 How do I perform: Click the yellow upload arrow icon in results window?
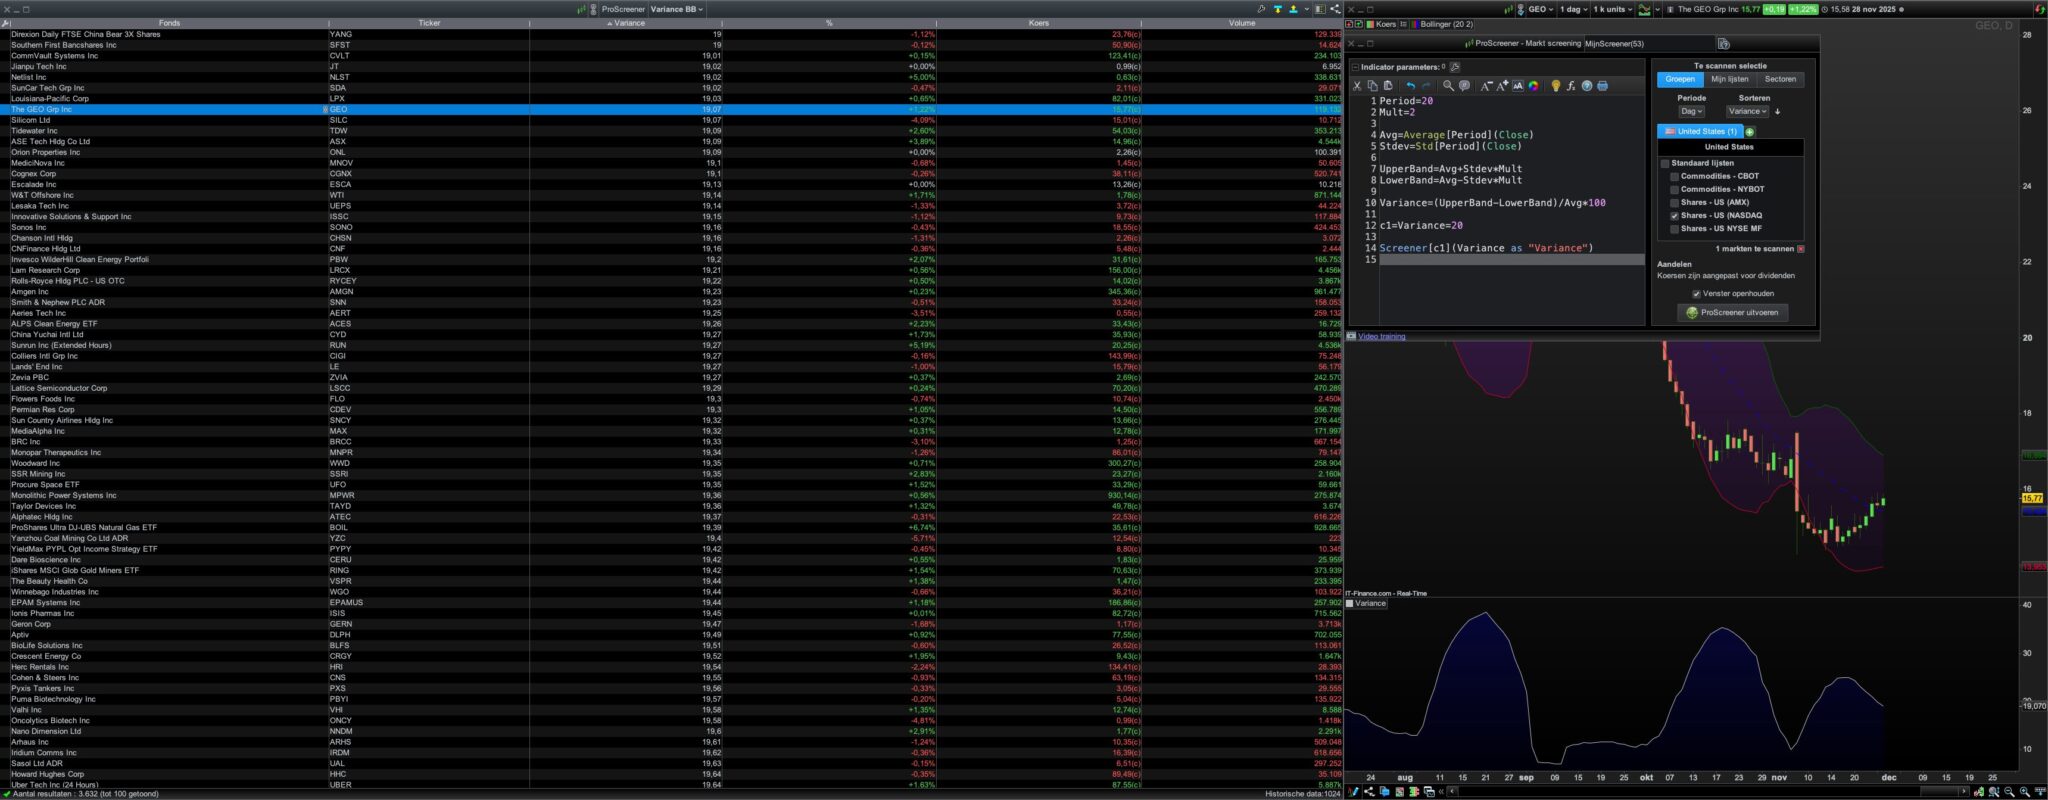(1293, 9)
